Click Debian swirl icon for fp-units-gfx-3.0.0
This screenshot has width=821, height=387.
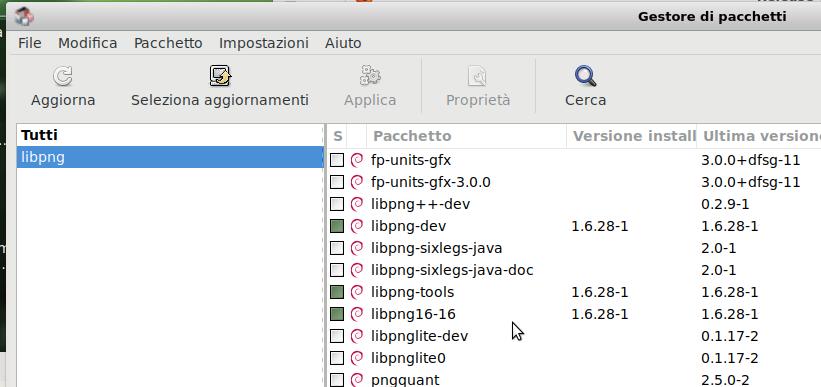tap(357, 182)
